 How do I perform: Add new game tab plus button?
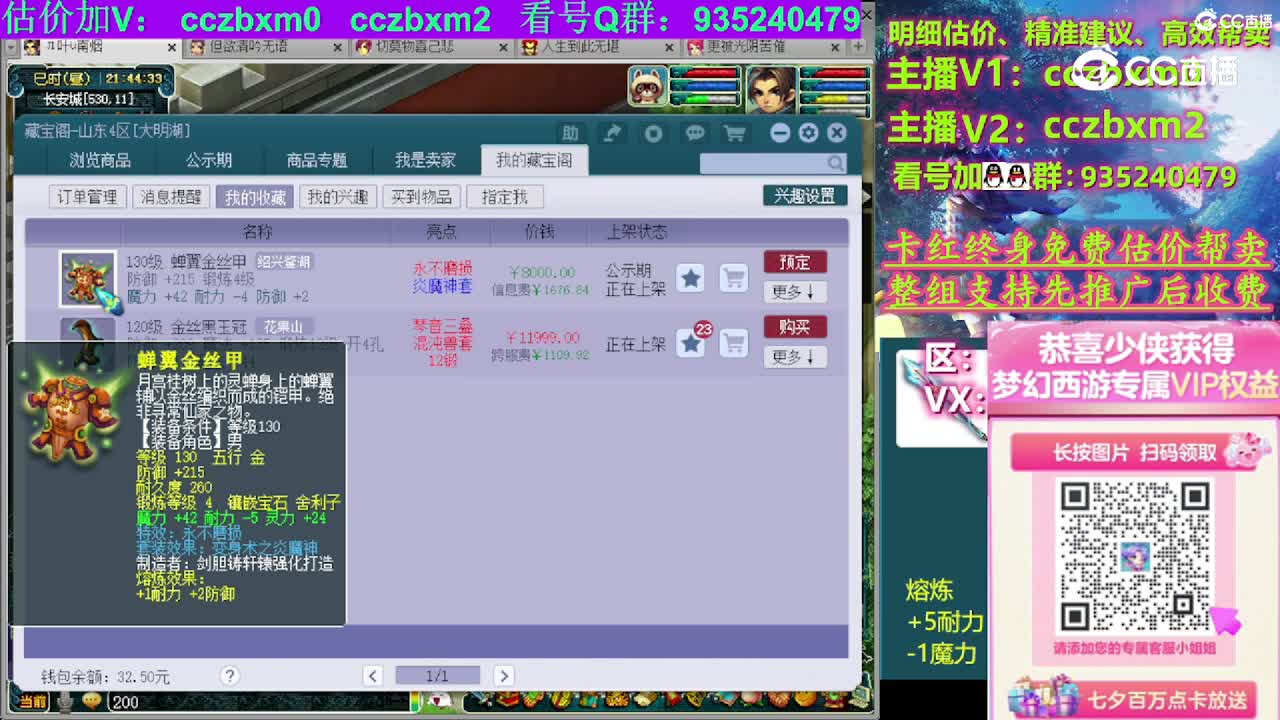[856, 46]
